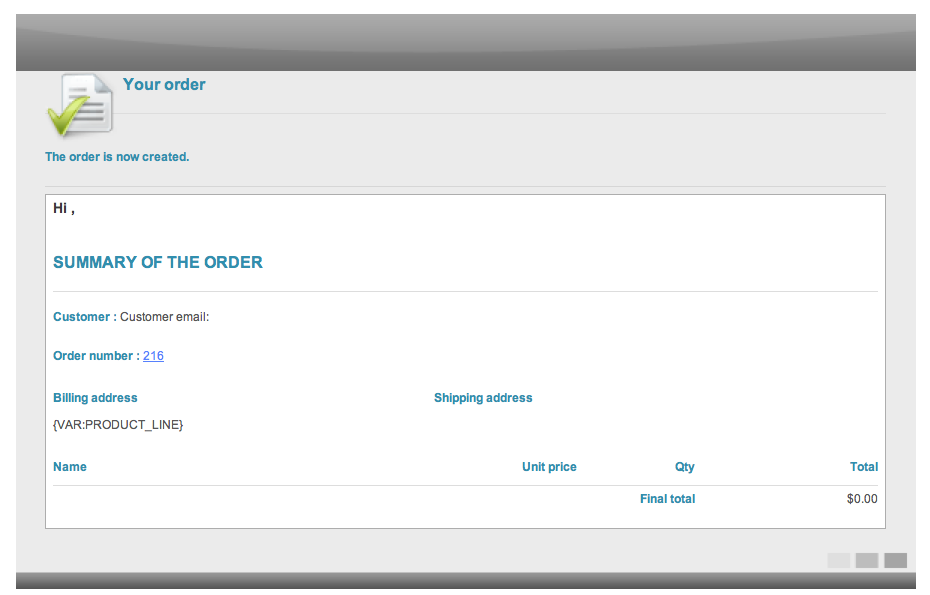Click the "Name" column header
The width and height of the screenshot is (930, 595).
[70, 467]
